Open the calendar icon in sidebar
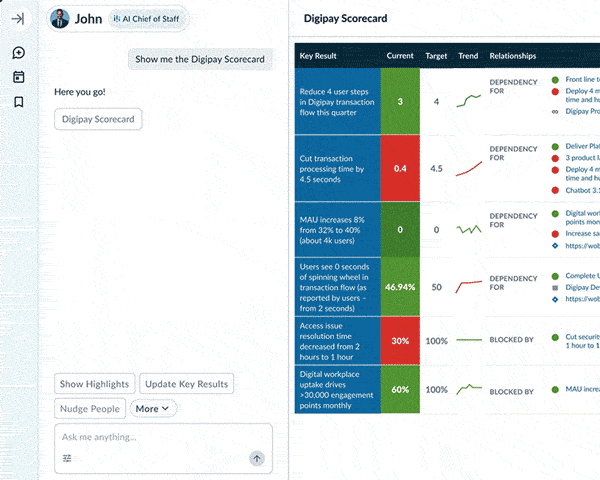Viewport: 600px width, 480px height. pos(18,77)
